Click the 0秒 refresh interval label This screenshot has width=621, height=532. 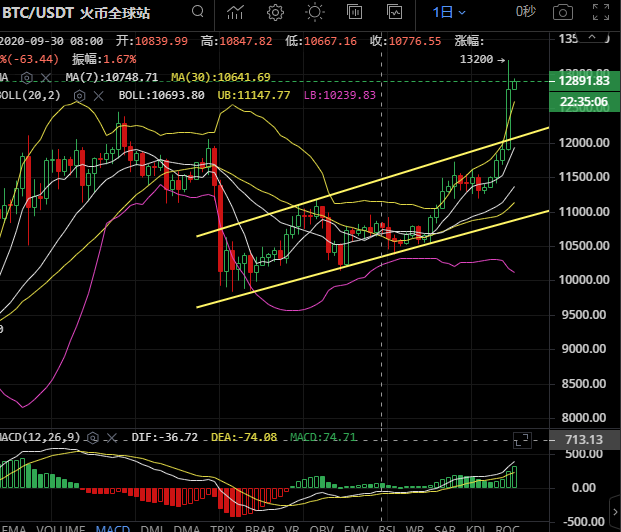click(x=526, y=12)
